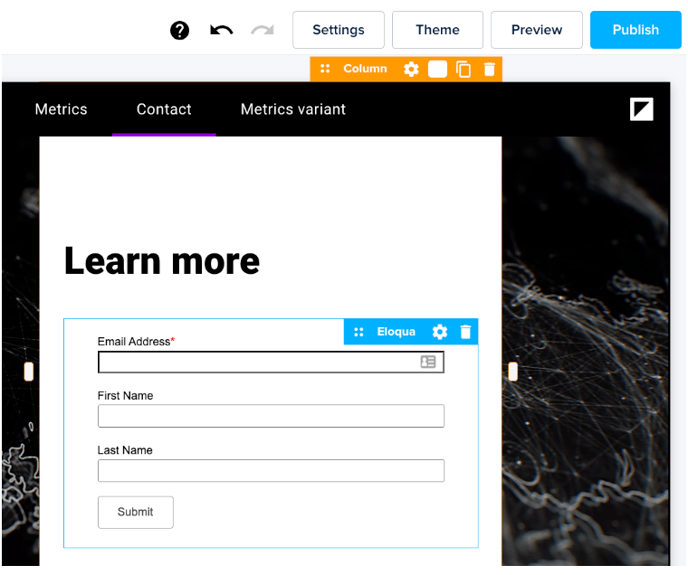Click the redo arrow icon
The width and height of the screenshot is (688, 575).
(262, 30)
